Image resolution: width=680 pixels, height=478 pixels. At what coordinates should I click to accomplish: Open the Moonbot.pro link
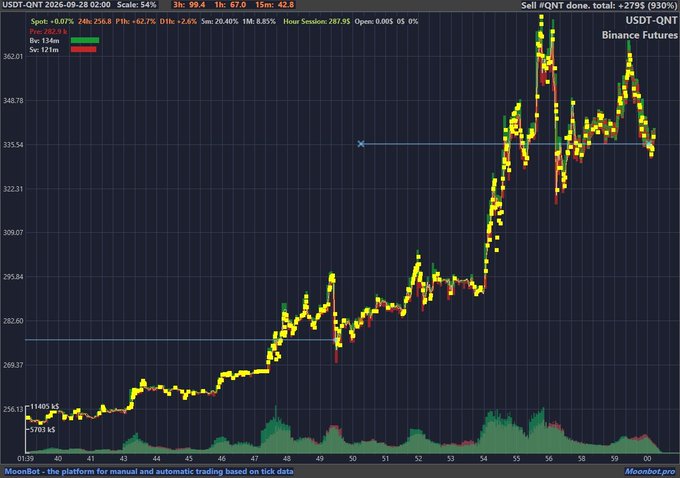(x=650, y=471)
